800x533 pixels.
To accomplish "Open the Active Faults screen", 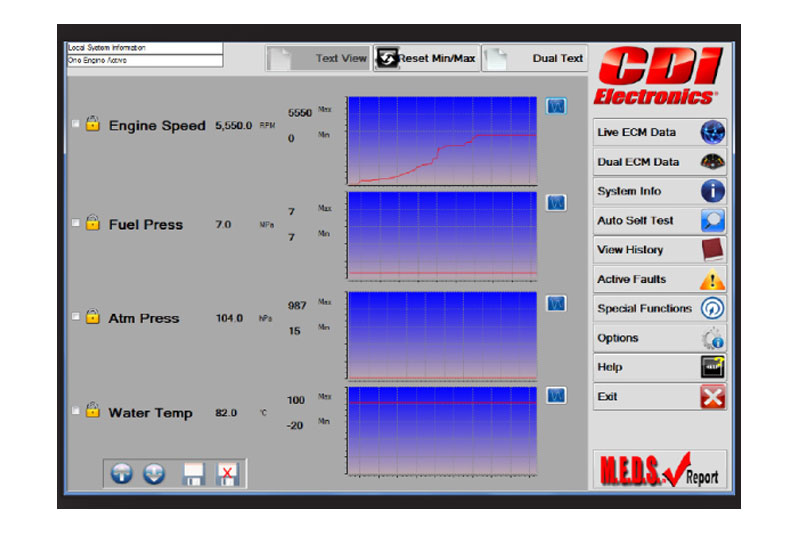I will 659,280.
